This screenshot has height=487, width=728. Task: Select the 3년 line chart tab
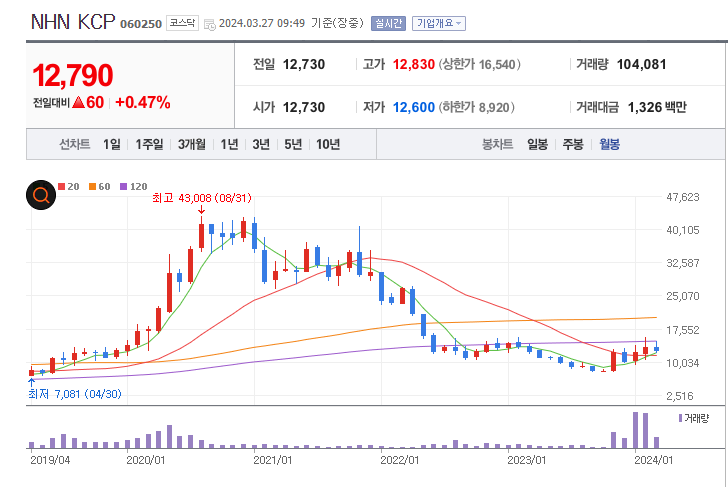tap(261, 144)
